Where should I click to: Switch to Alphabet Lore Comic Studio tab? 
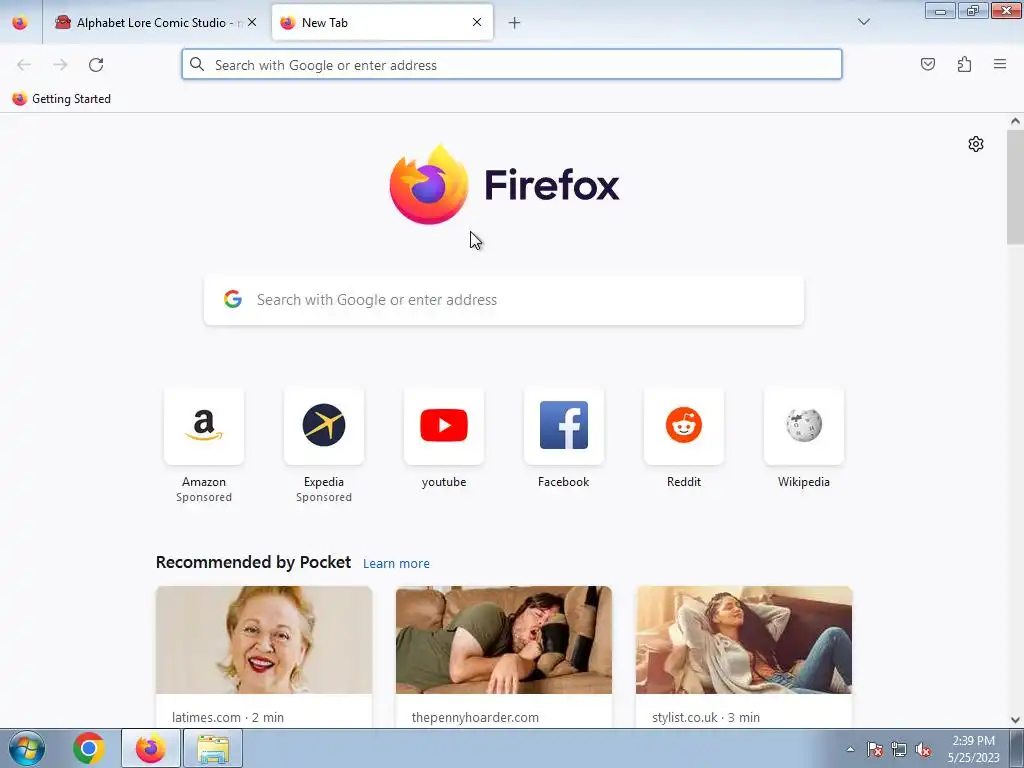(x=155, y=22)
